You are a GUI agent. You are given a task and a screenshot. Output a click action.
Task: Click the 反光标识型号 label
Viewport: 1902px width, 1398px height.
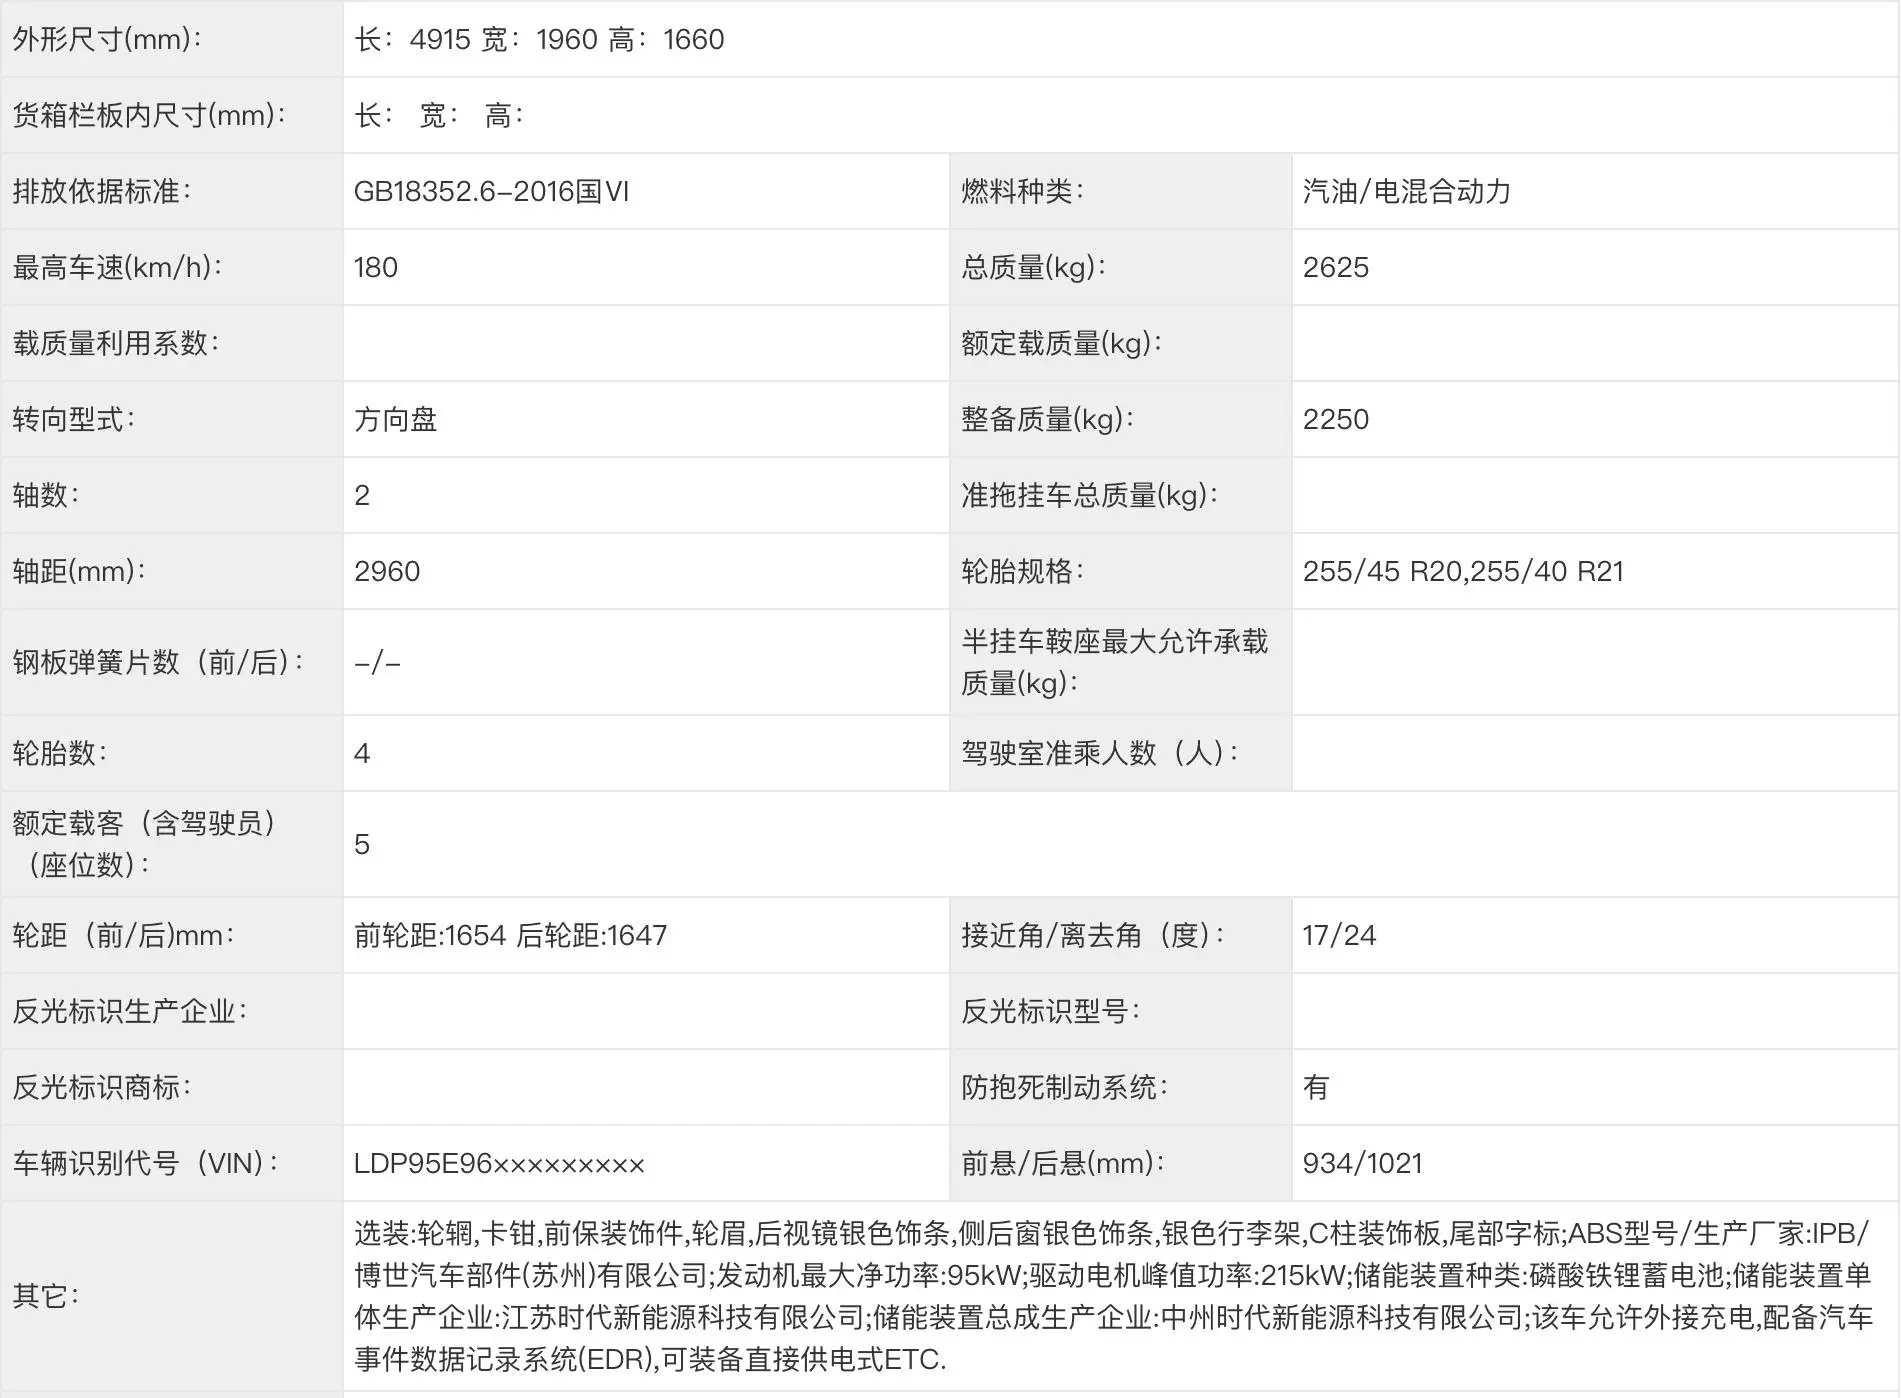[1051, 1011]
